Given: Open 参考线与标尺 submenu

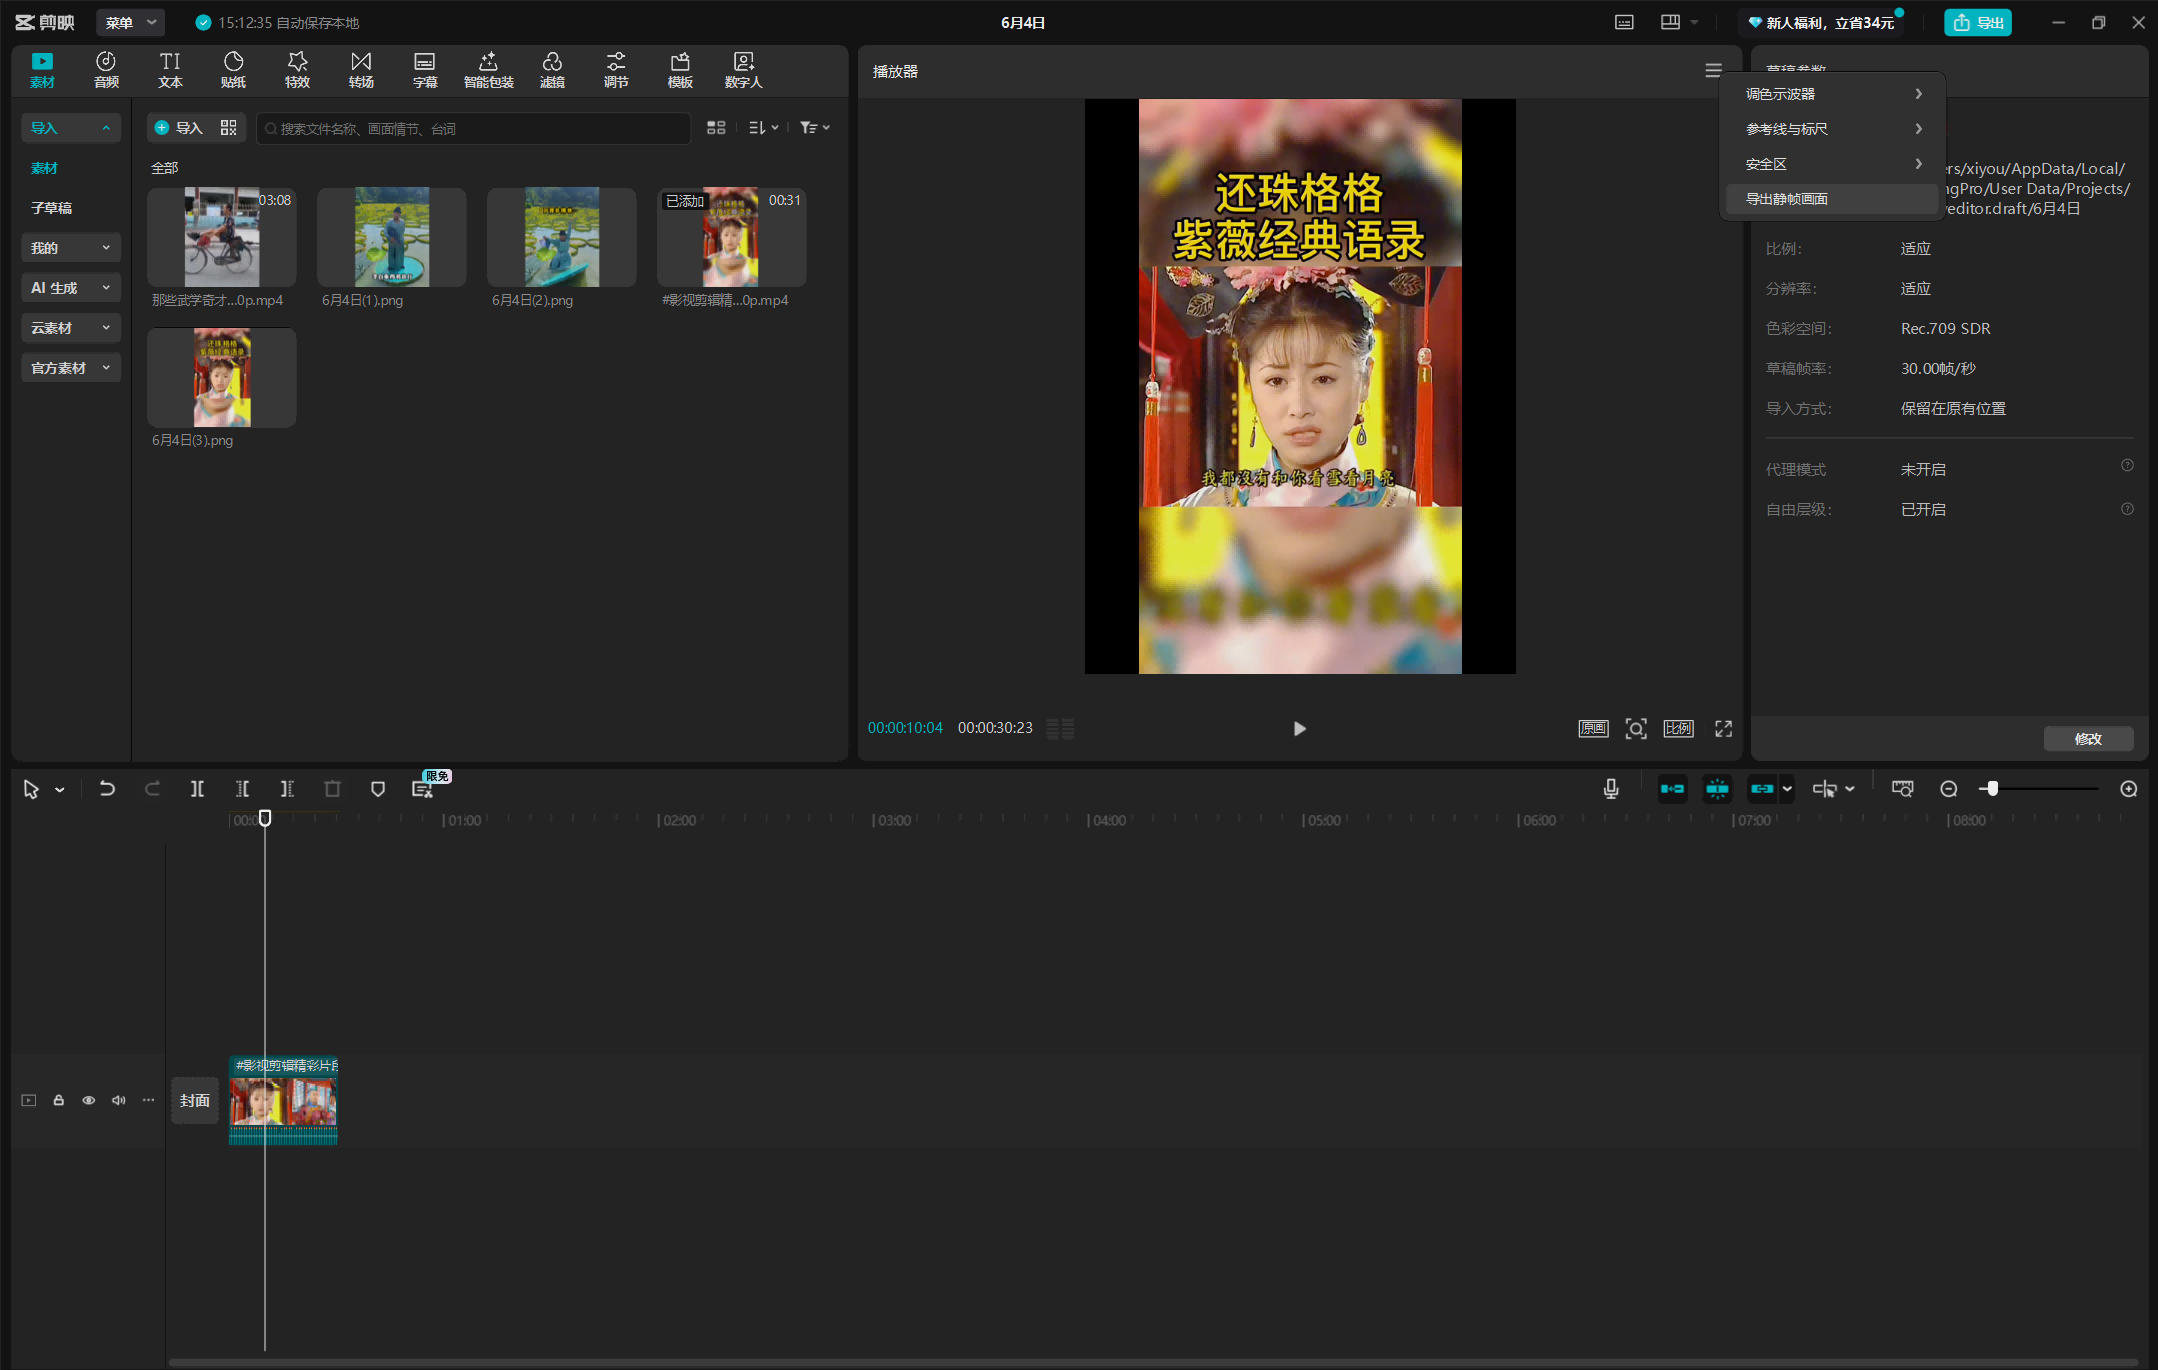Looking at the screenshot, I should (1832, 129).
